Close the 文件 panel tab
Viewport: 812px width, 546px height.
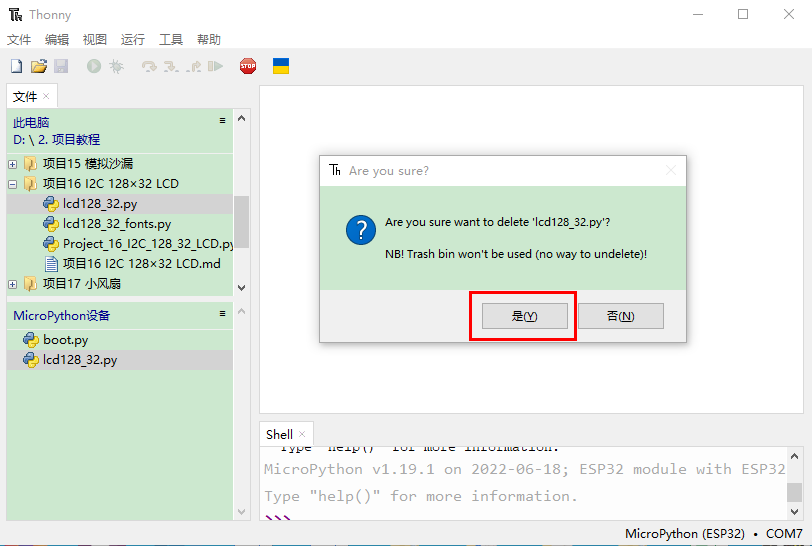(46, 96)
